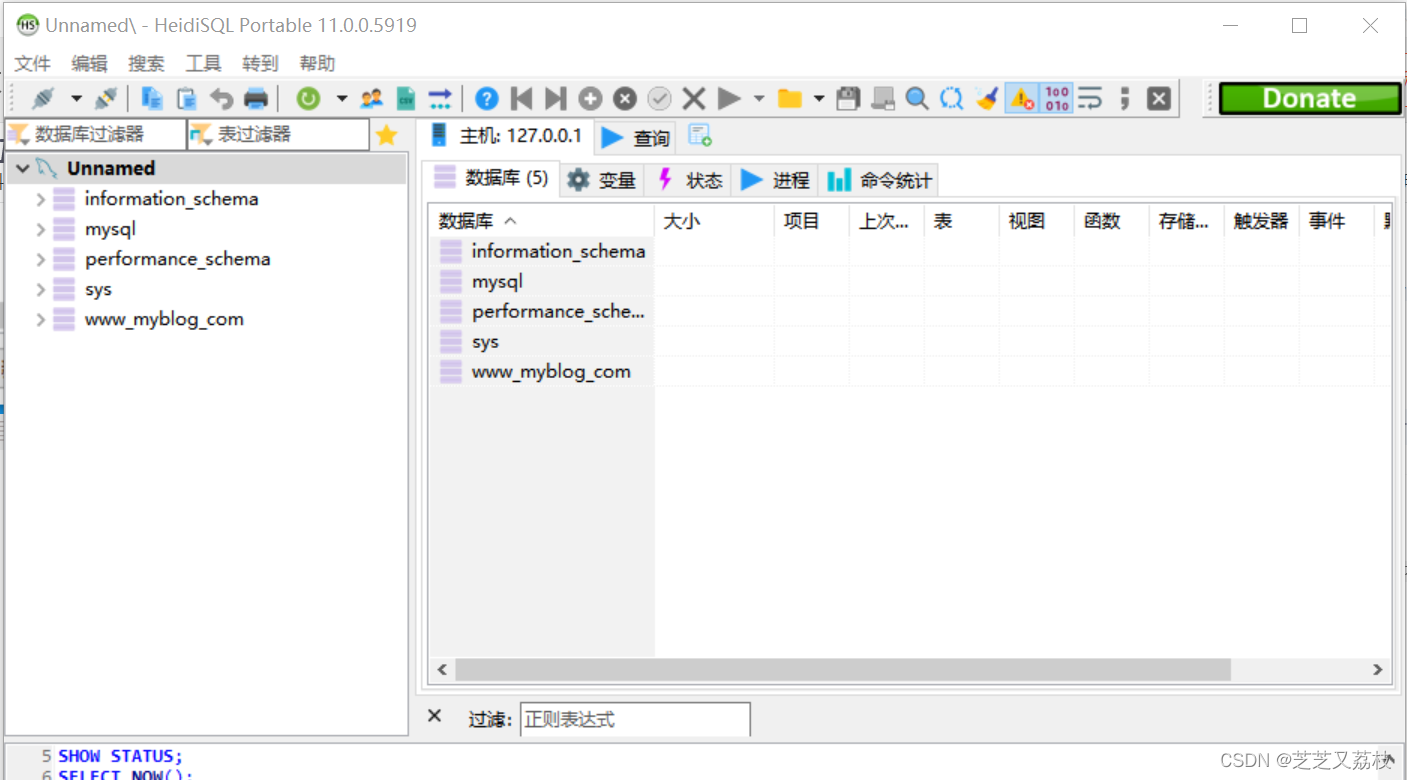Expand the mysql tree node
1407x780 pixels.
pos(41,229)
